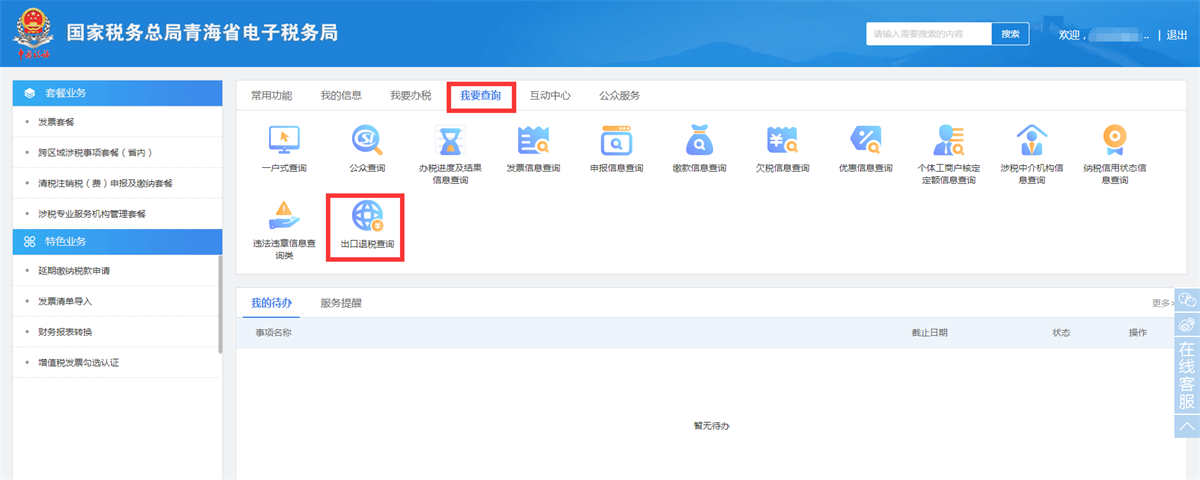This screenshot has width=1200, height=480.
Task: Collapse the 套餐业务 sidebar section
Action: tap(116, 93)
